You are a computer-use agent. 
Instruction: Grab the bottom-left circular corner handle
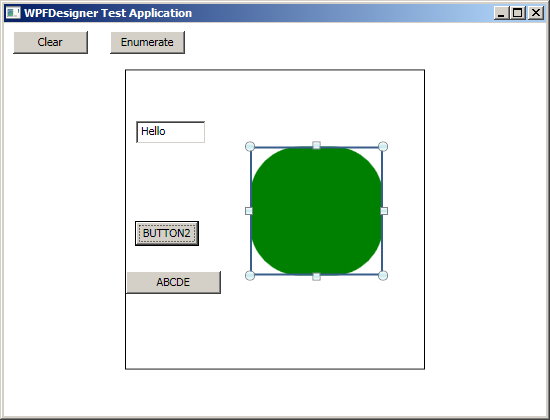point(250,275)
